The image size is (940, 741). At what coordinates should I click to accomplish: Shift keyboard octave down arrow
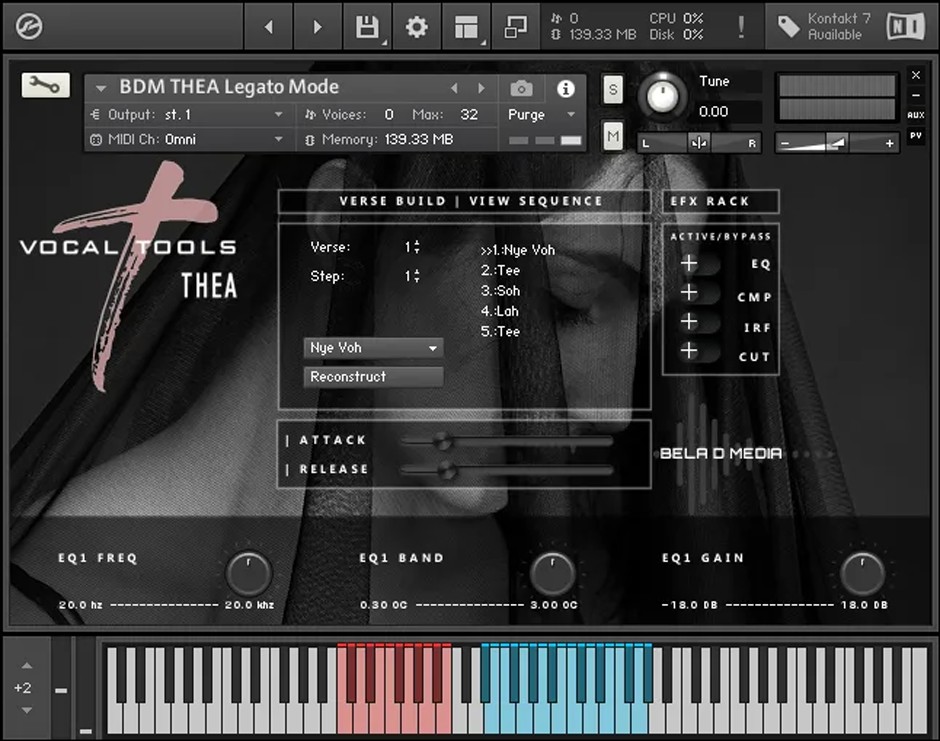26,710
